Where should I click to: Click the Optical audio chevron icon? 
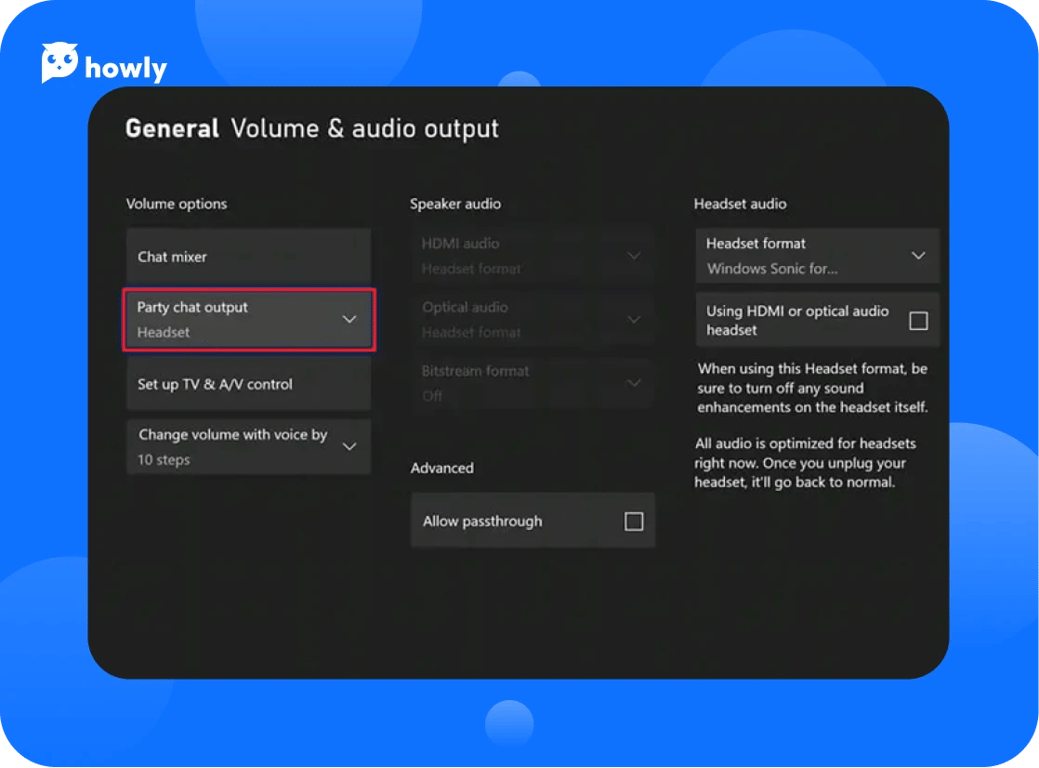coord(634,319)
